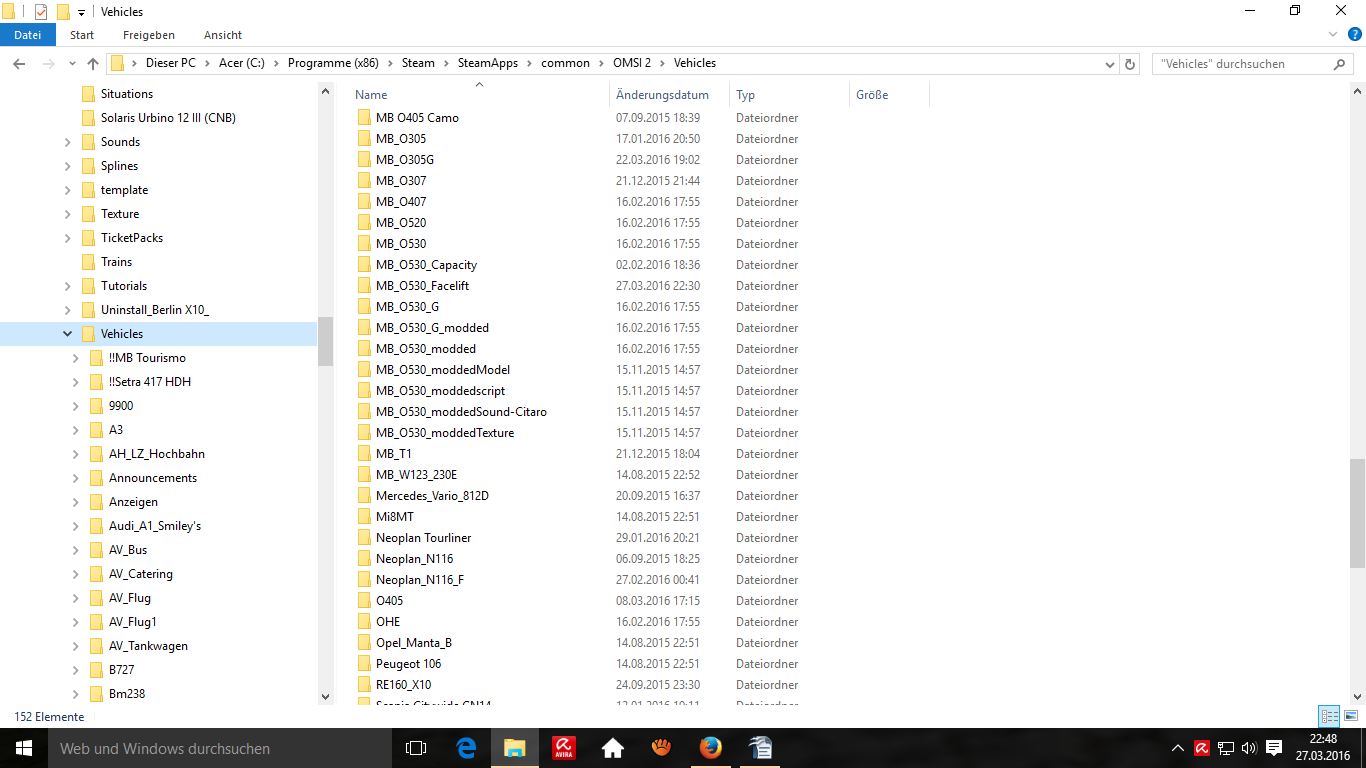
Task: Select the Neoplan Tourliner folder icon
Action: (364, 538)
